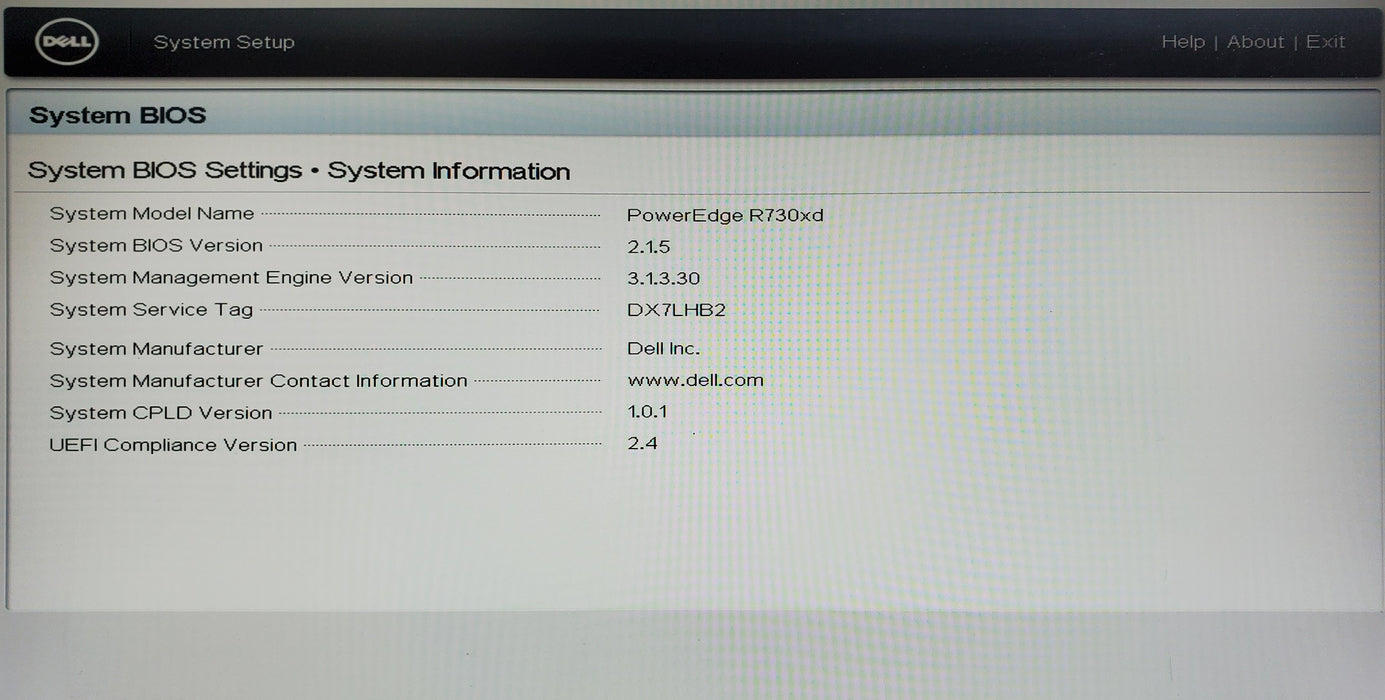
Task: Click the BIOS version value 2.1.5
Action: click(x=649, y=247)
